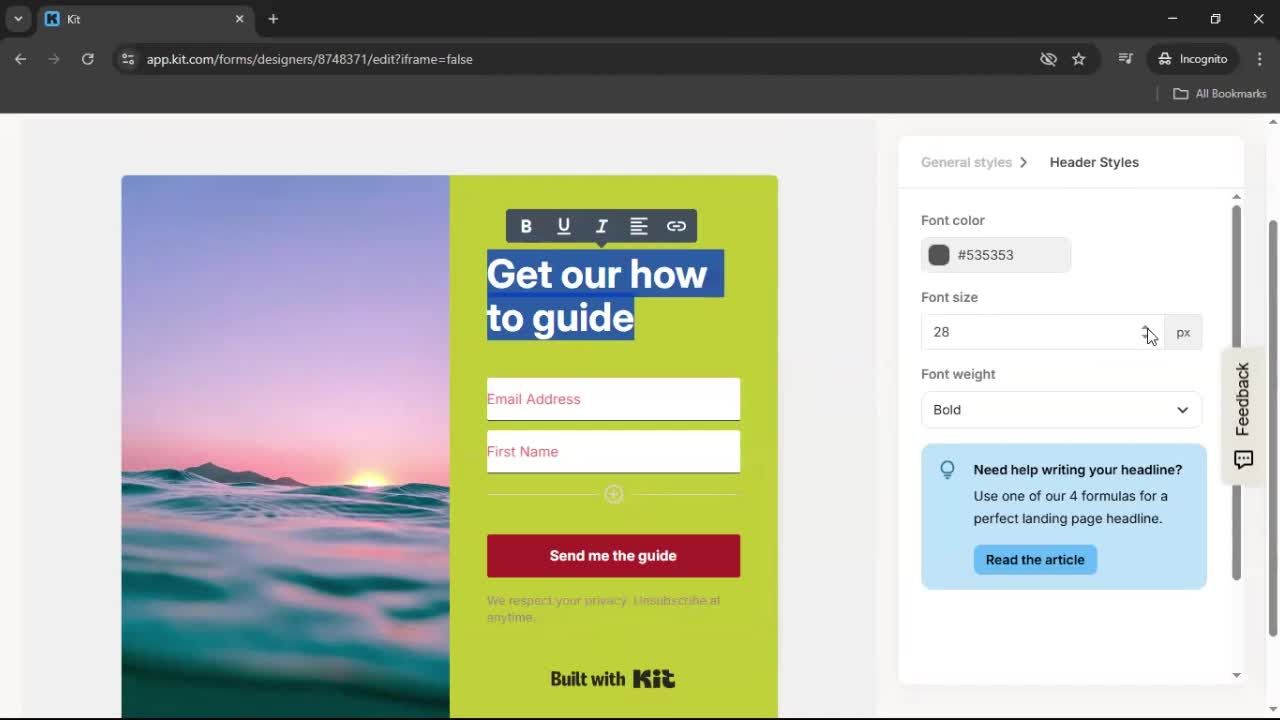
Task: Click the plus icon to add form field
Action: [x=613, y=493]
